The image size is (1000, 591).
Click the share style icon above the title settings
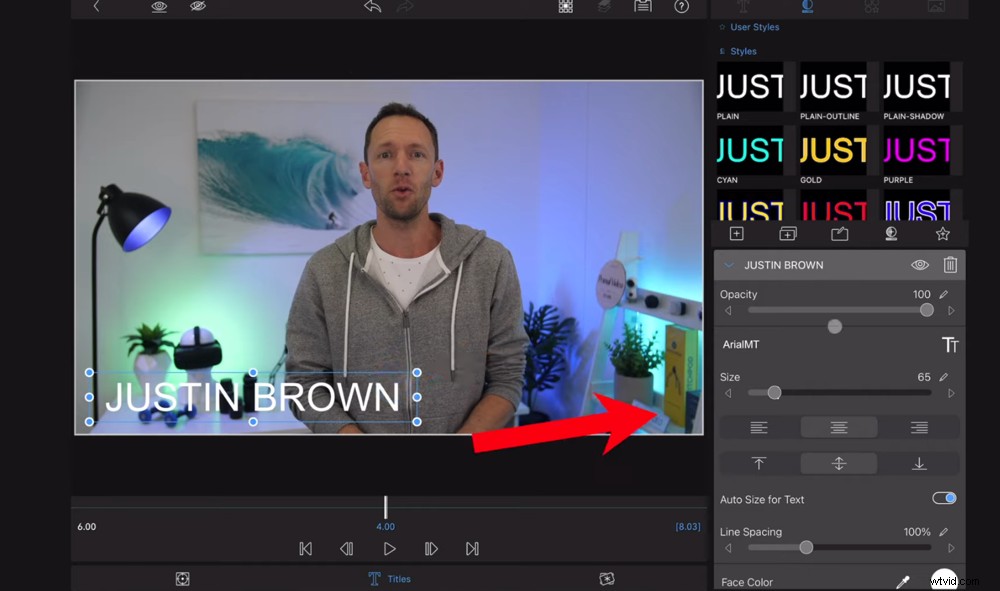pyautogui.click(x=839, y=233)
